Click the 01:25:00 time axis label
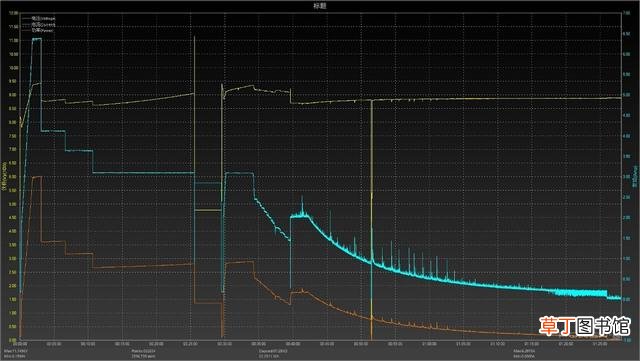This screenshot has width=640, height=361. (599, 344)
